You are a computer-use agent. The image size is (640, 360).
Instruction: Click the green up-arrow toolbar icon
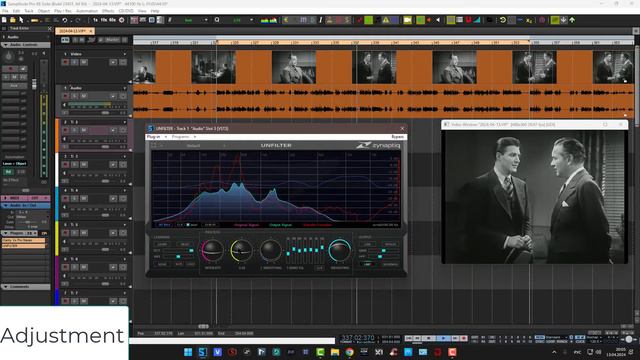click(x=572, y=20)
